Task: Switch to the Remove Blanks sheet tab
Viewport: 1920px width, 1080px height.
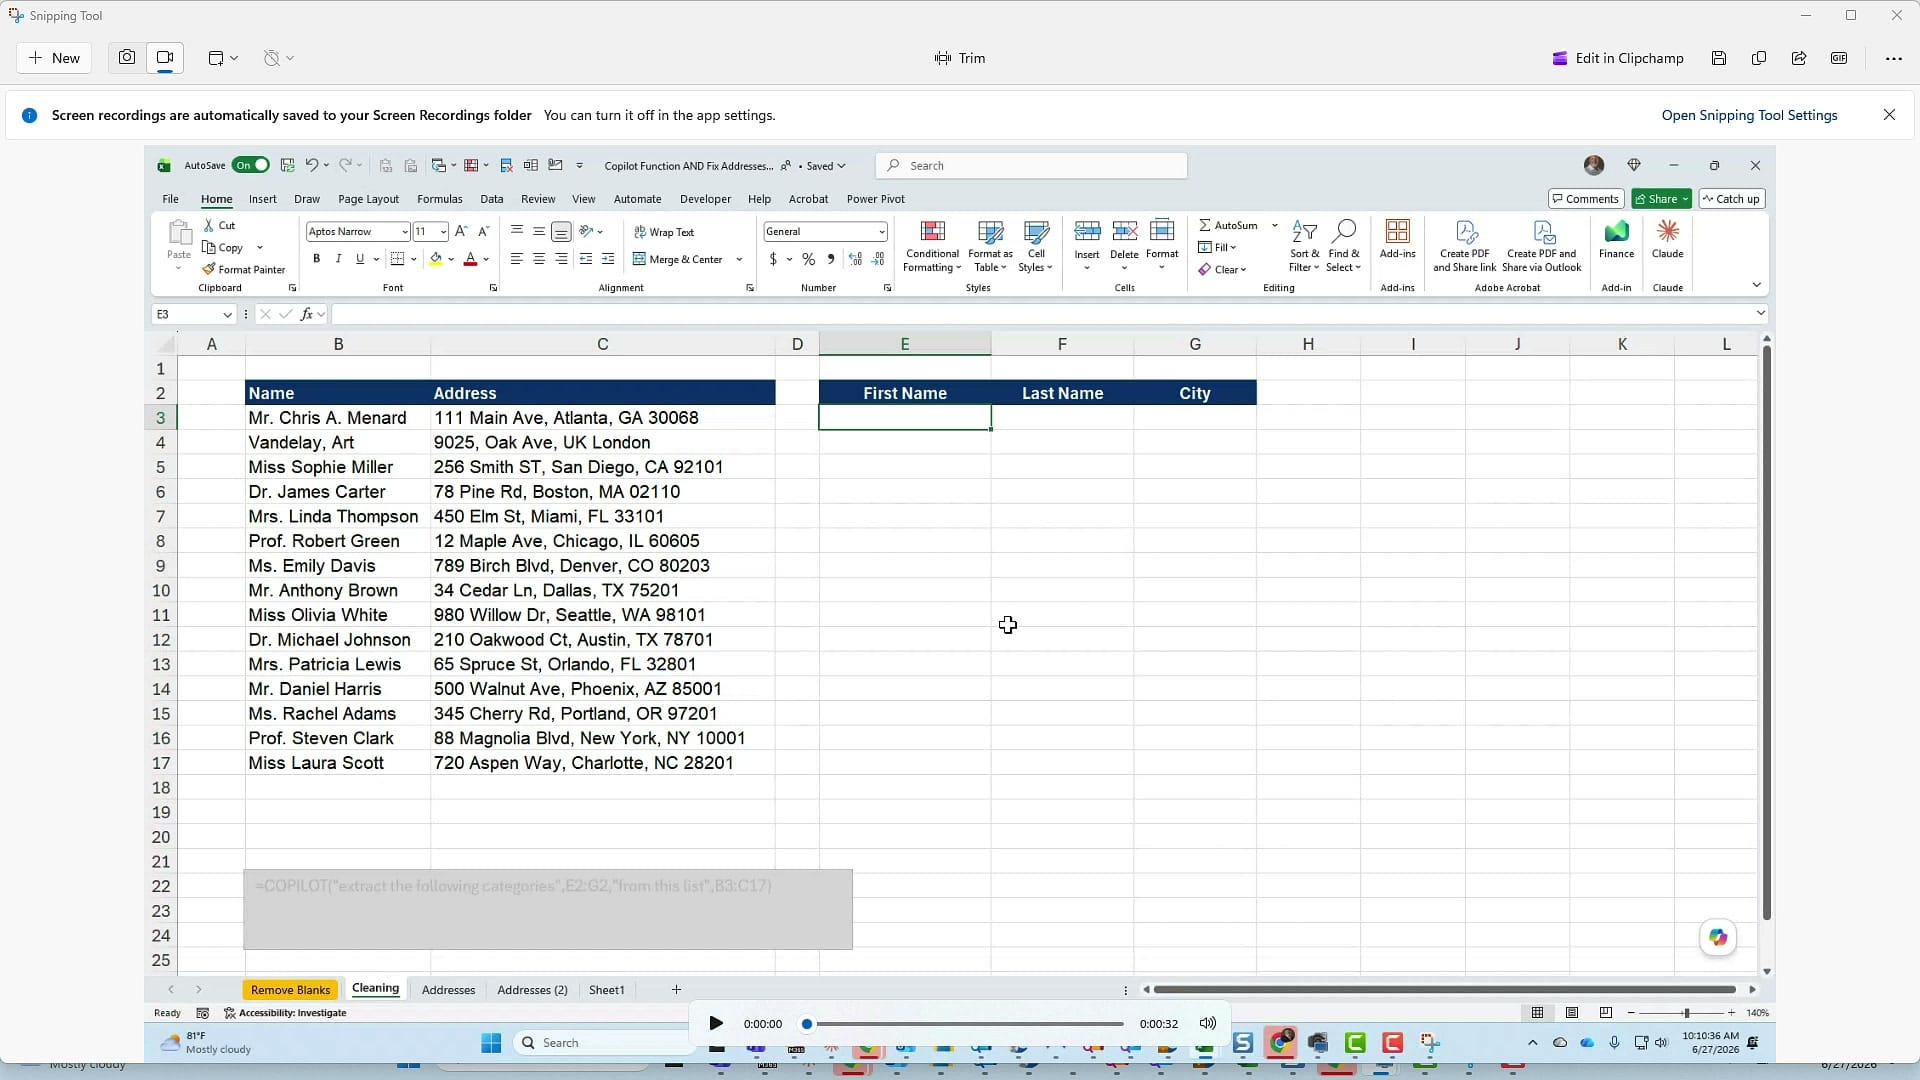Action: 290,990
